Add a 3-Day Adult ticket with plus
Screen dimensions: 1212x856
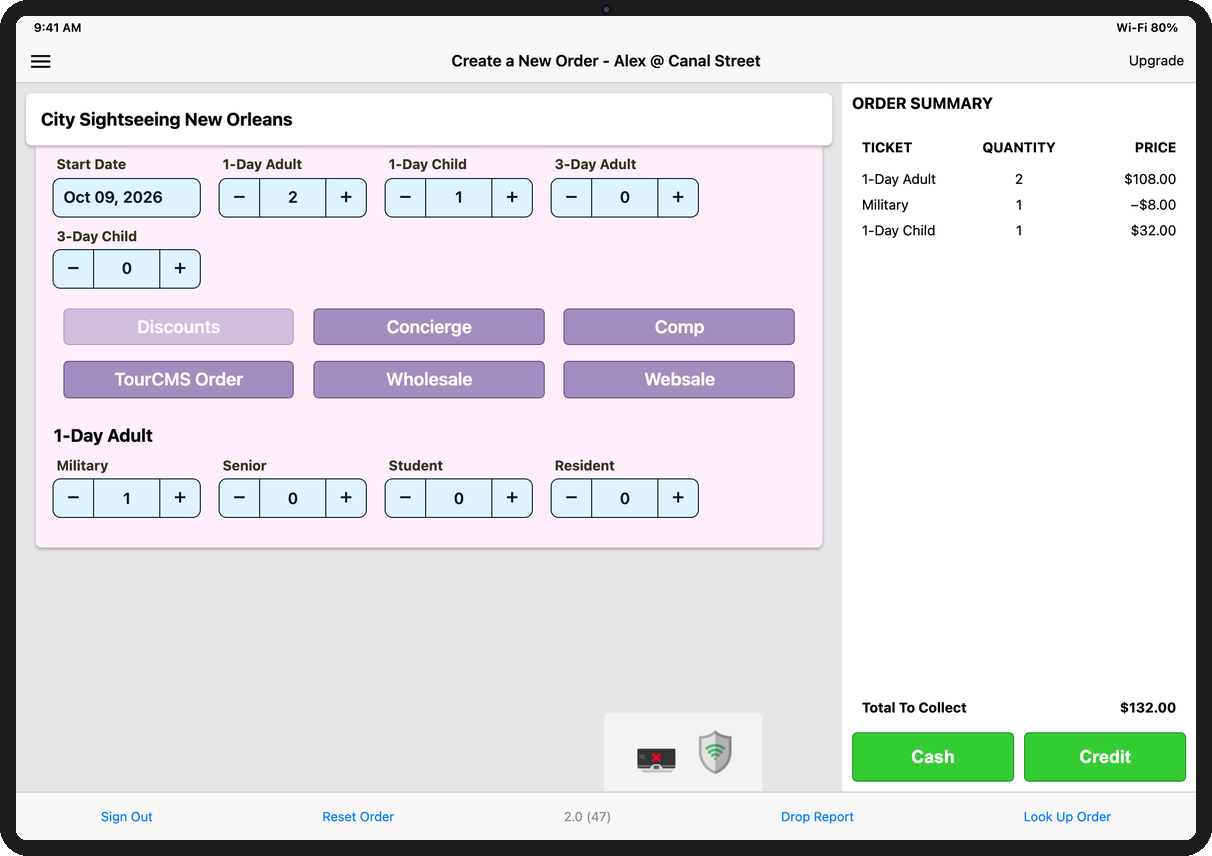point(678,198)
